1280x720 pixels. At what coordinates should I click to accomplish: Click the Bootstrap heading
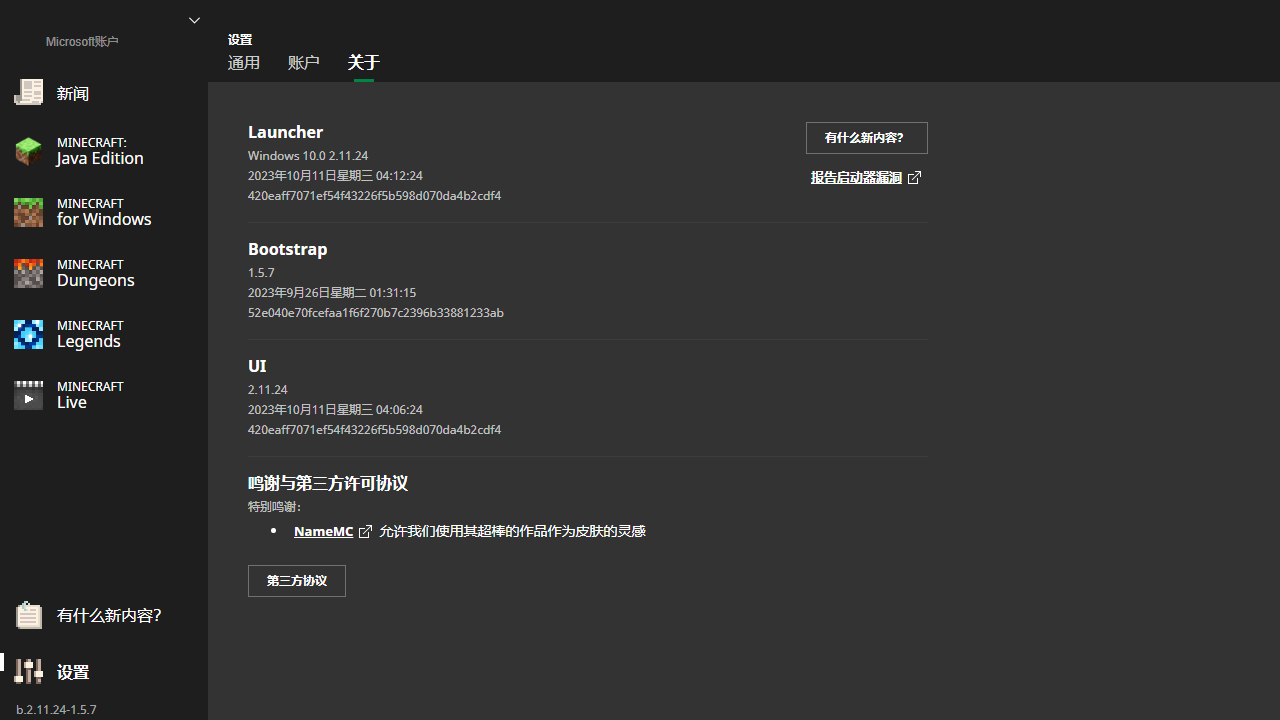click(288, 249)
